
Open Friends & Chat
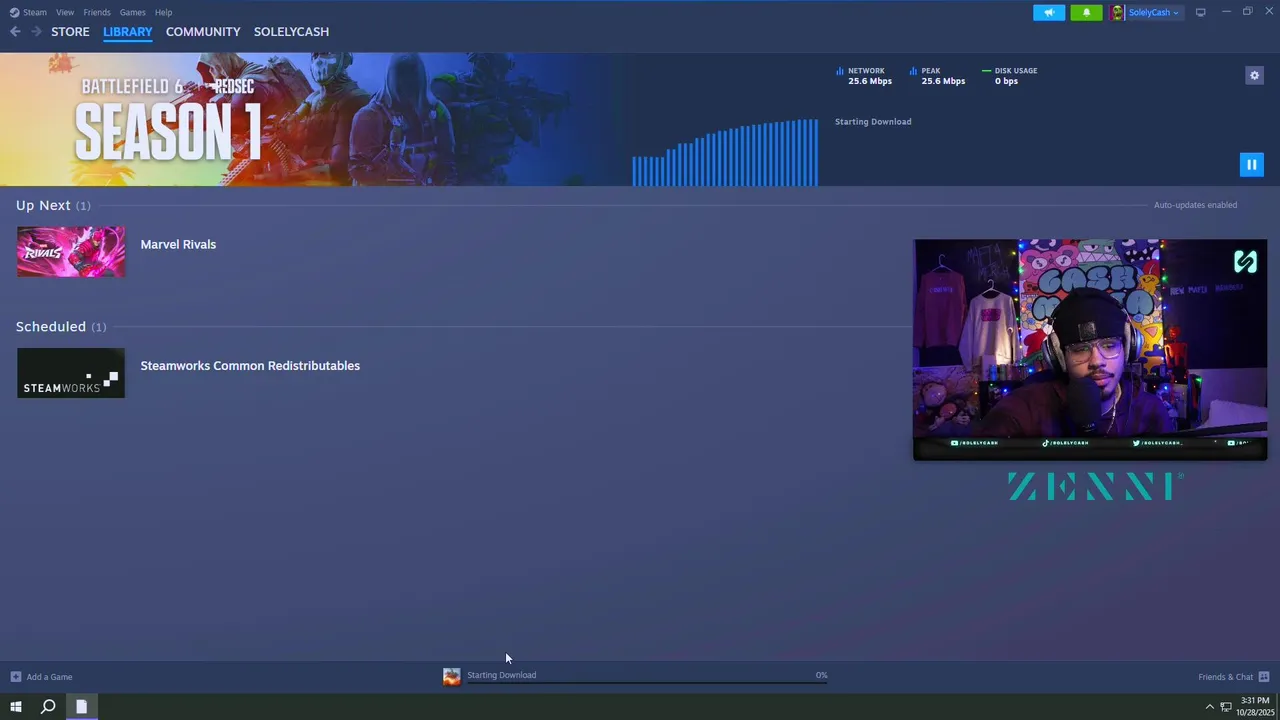[1226, 677]
